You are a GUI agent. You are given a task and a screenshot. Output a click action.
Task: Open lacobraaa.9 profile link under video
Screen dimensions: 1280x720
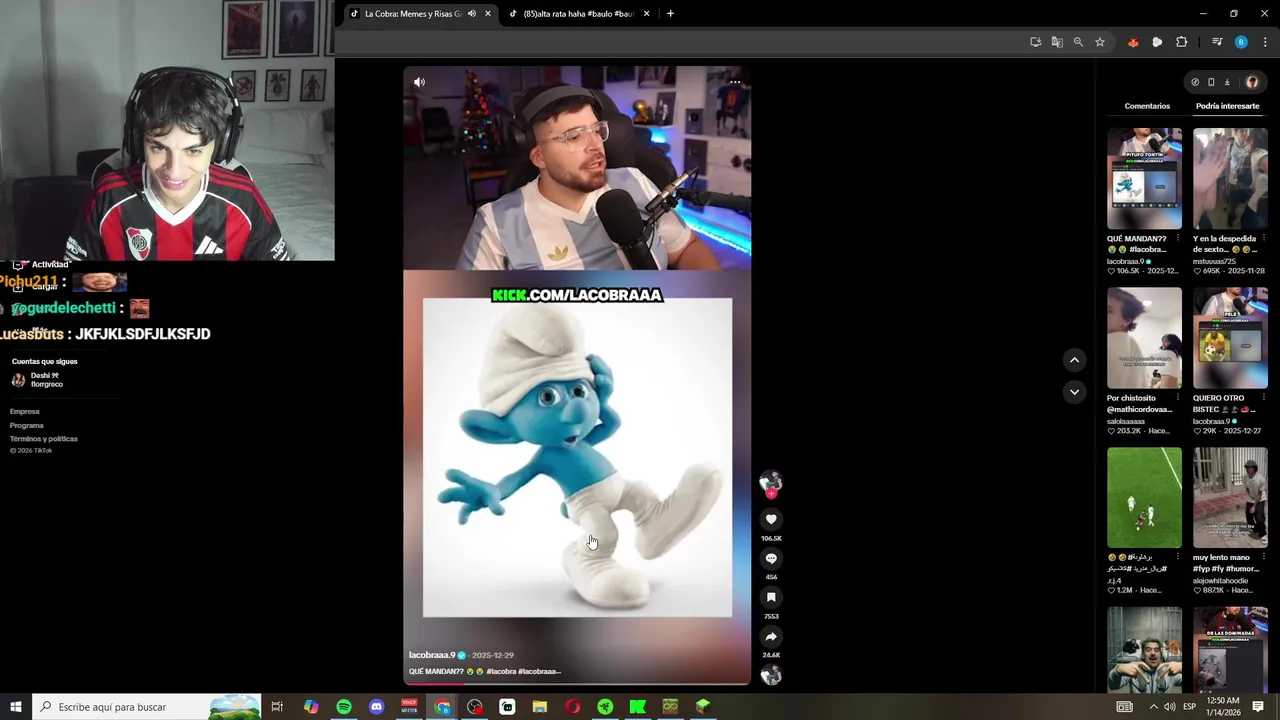click(x=432, y=655)
